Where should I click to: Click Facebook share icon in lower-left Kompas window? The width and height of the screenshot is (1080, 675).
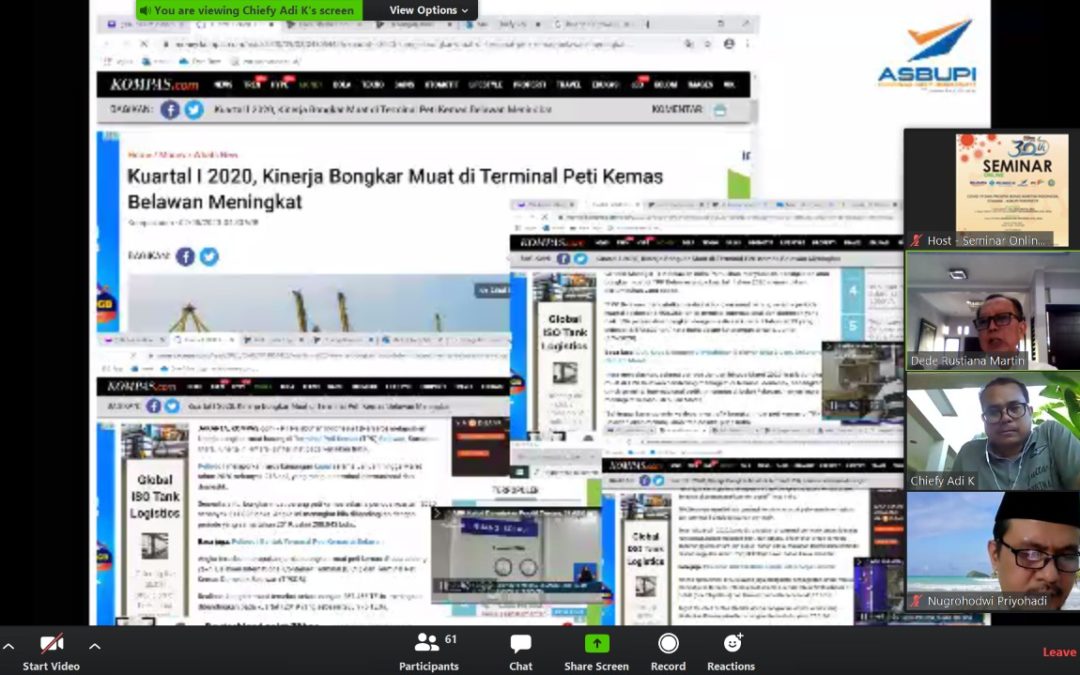click(x=154, y=406)
